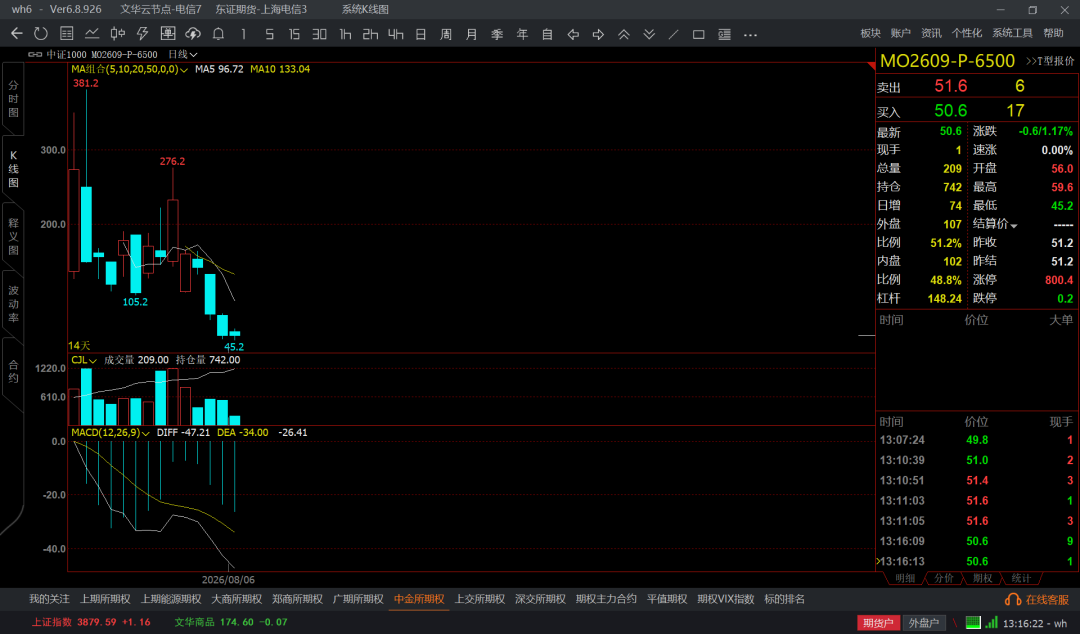Screen dimensions: 1080x634
Task: Click the double up chevron icon
Action: [623, 34]
